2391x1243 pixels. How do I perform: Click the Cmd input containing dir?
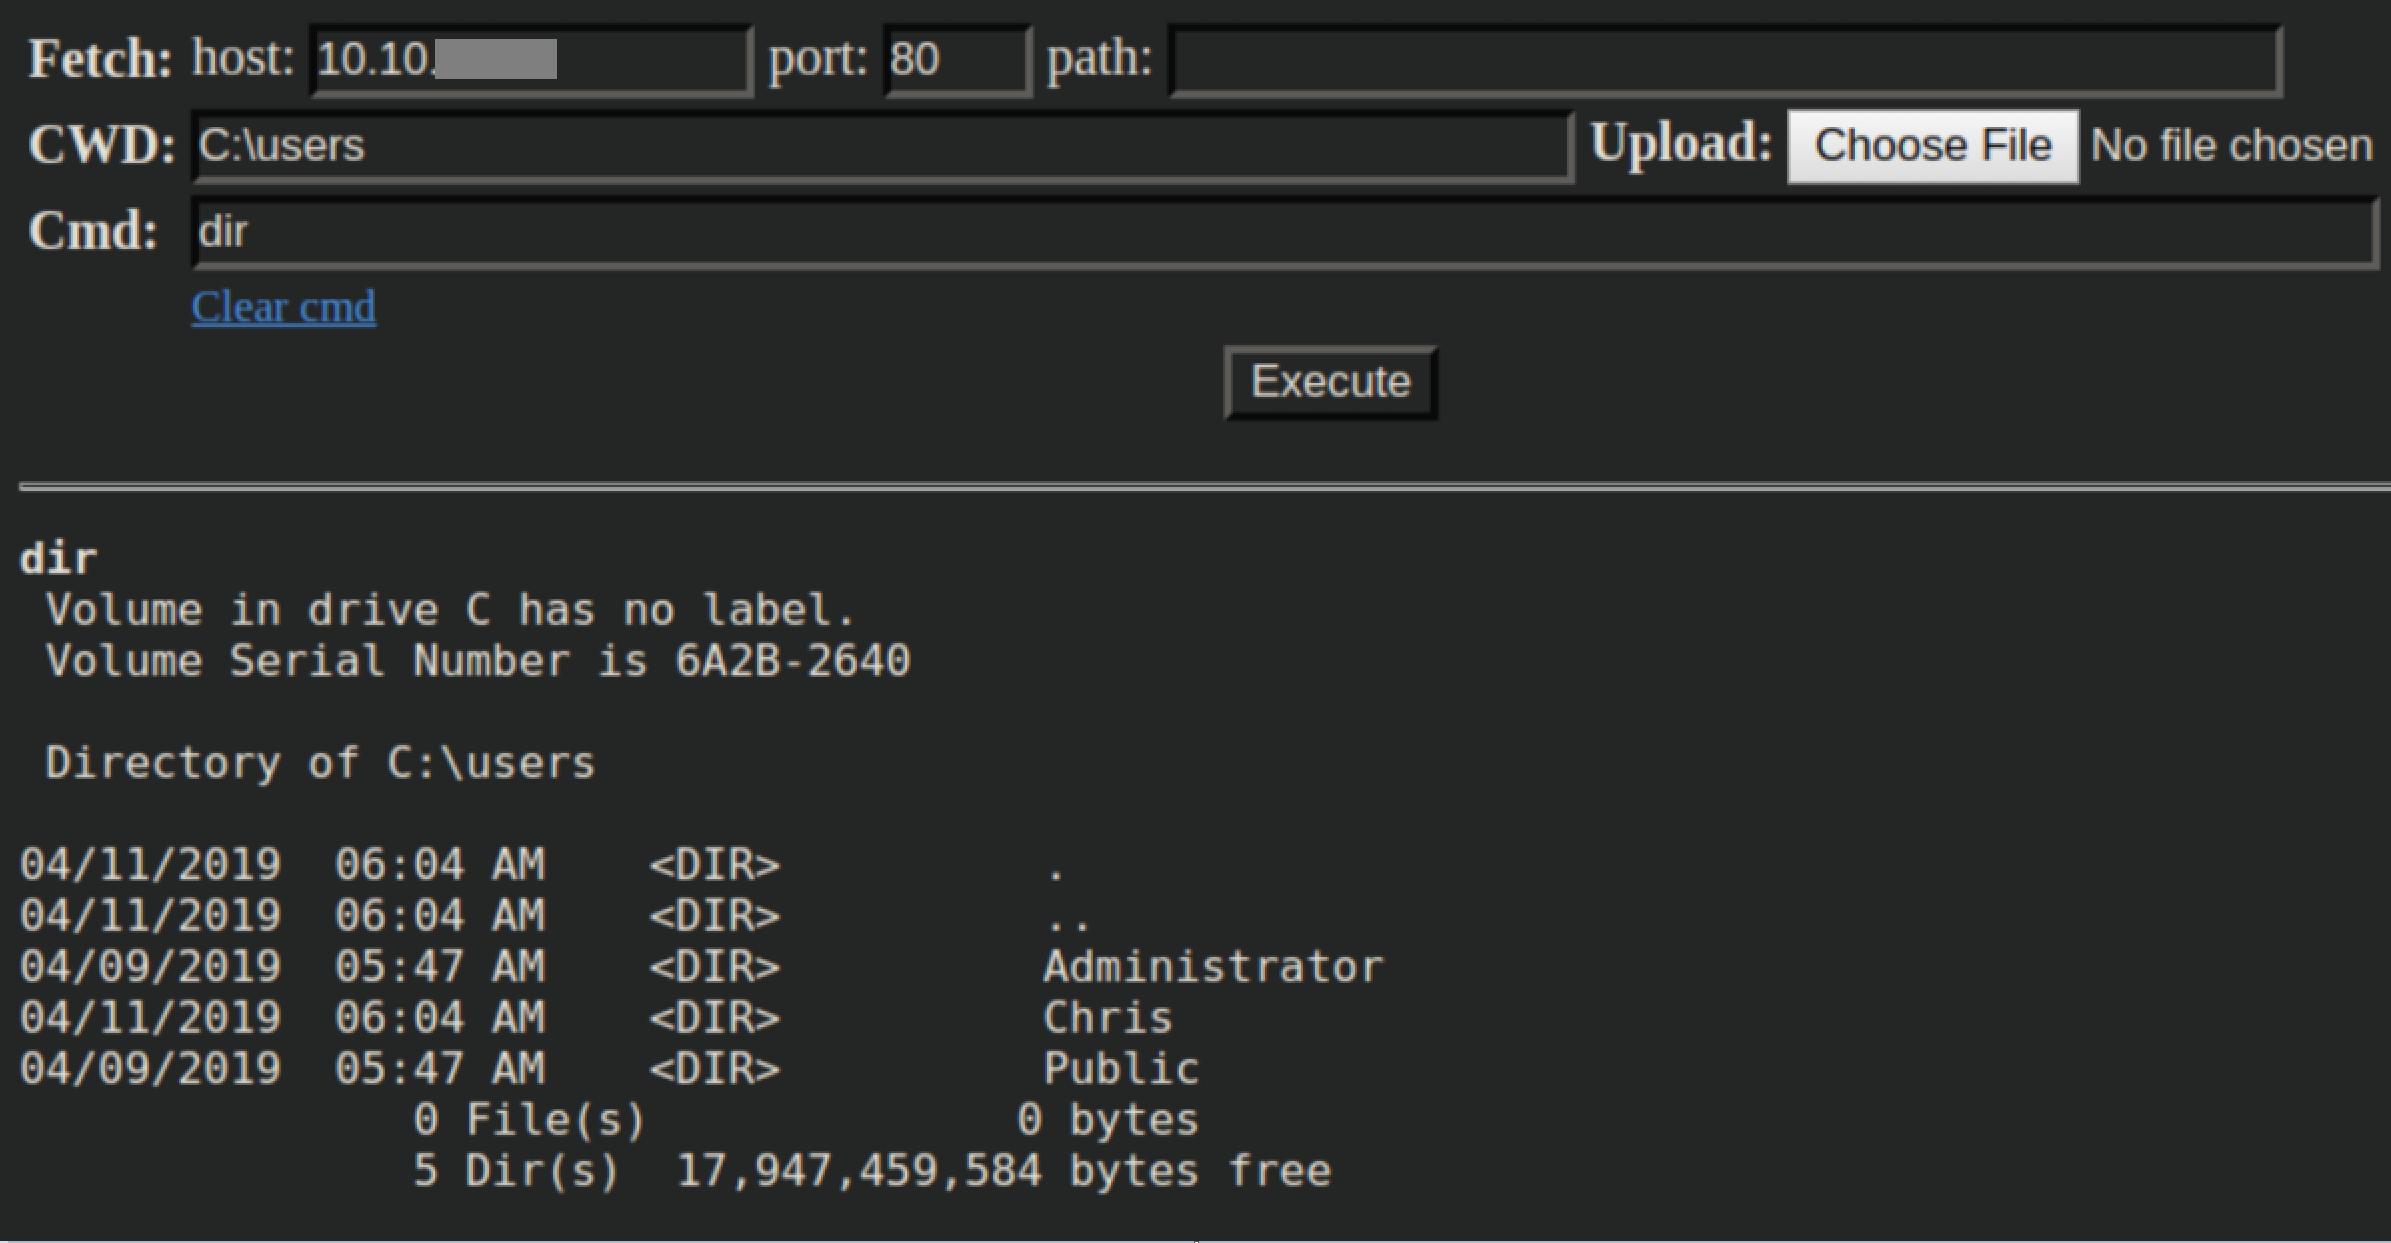pyautogui.click(x=1284, y=232)
